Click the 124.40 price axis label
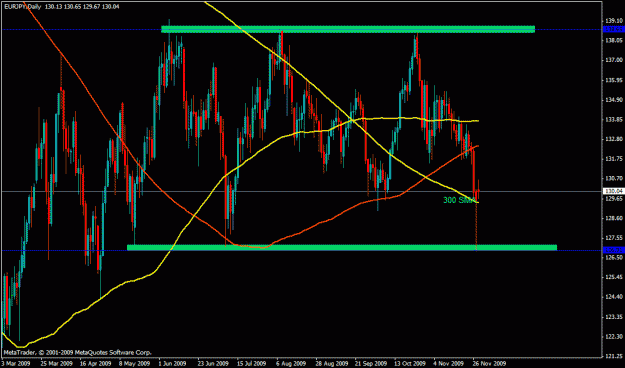The width and height of the screenshot is (625, 368). click(x=614, y=297)
